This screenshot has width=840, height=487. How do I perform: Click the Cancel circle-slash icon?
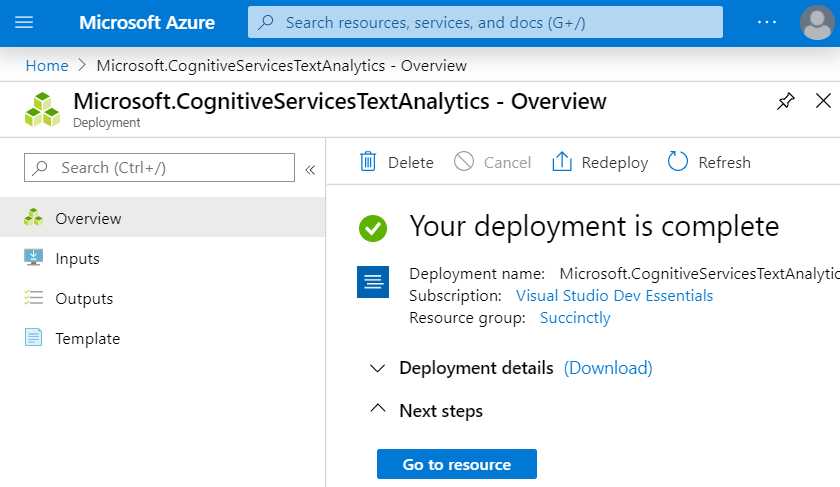(x=464, y=161)
